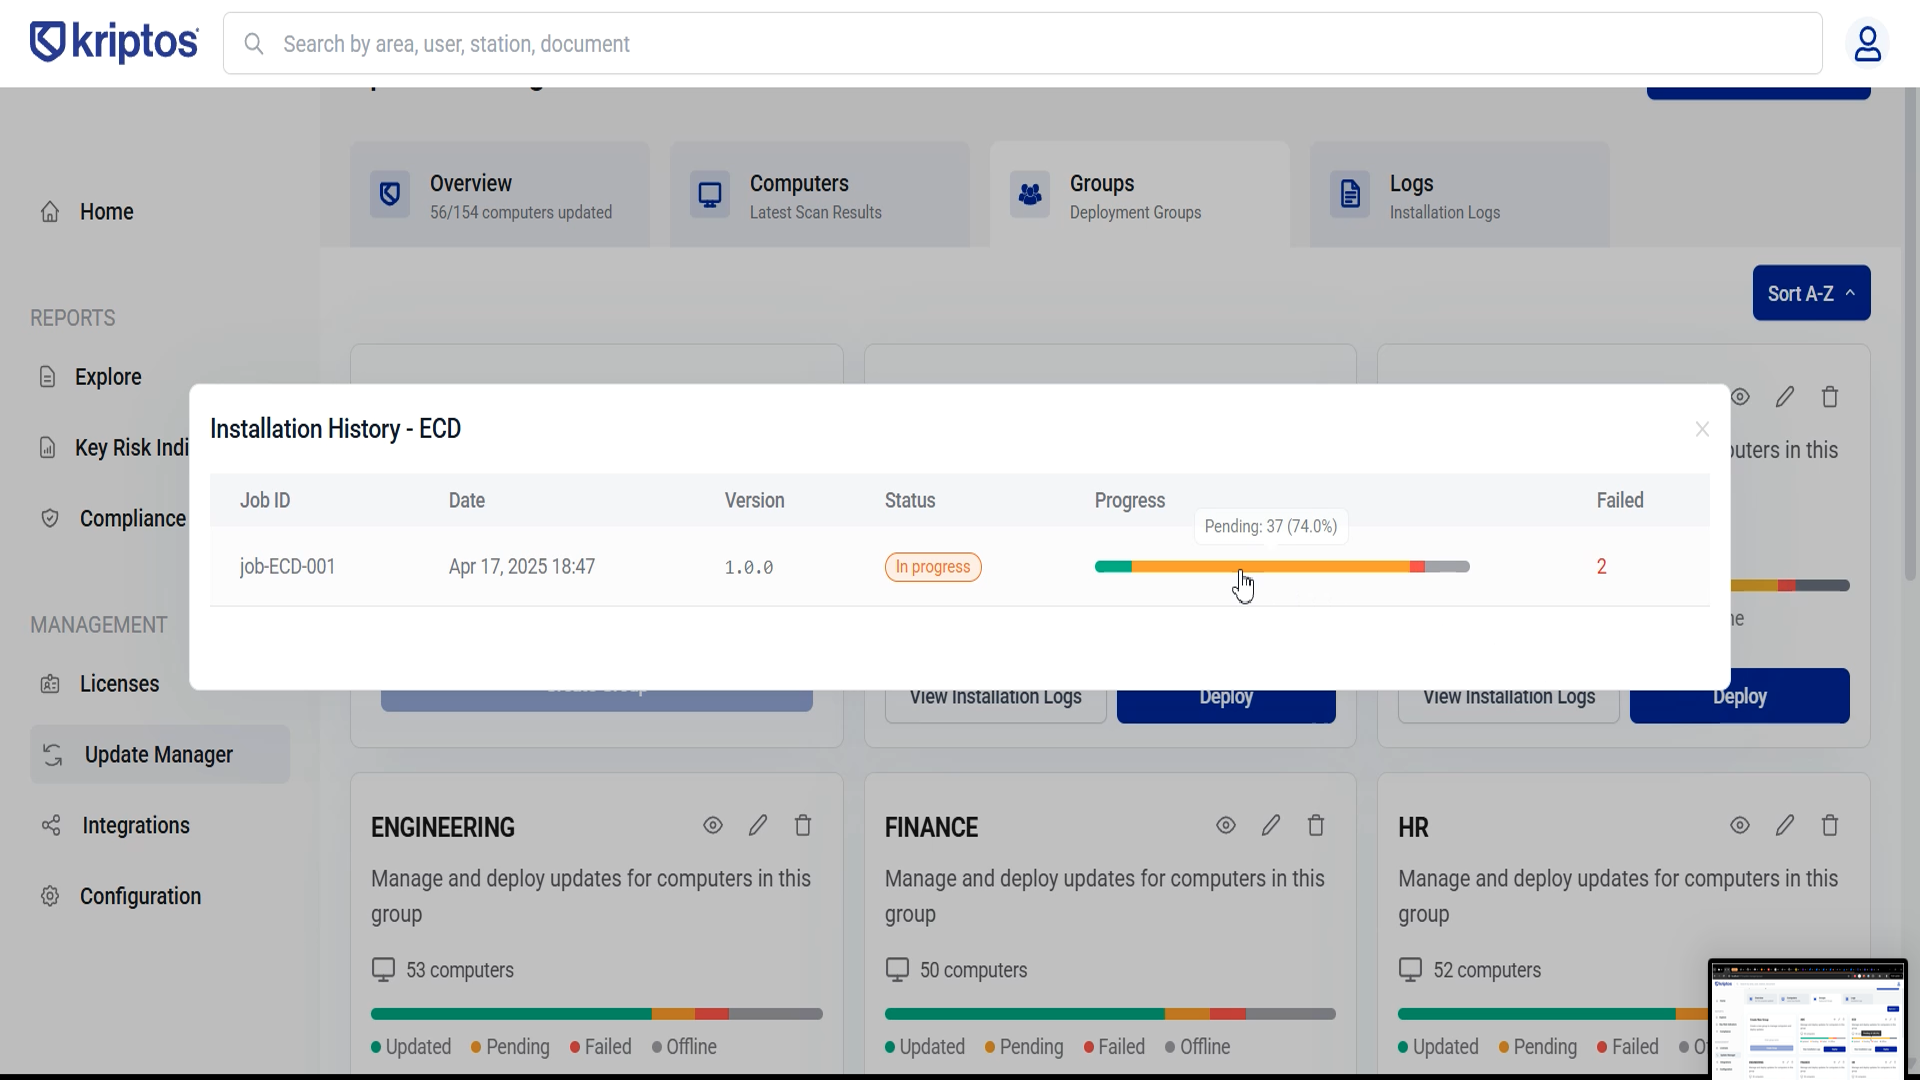Toggle the eye icon on FINANCE group
The image size is (1920, 1080).
click(1226, 825)
